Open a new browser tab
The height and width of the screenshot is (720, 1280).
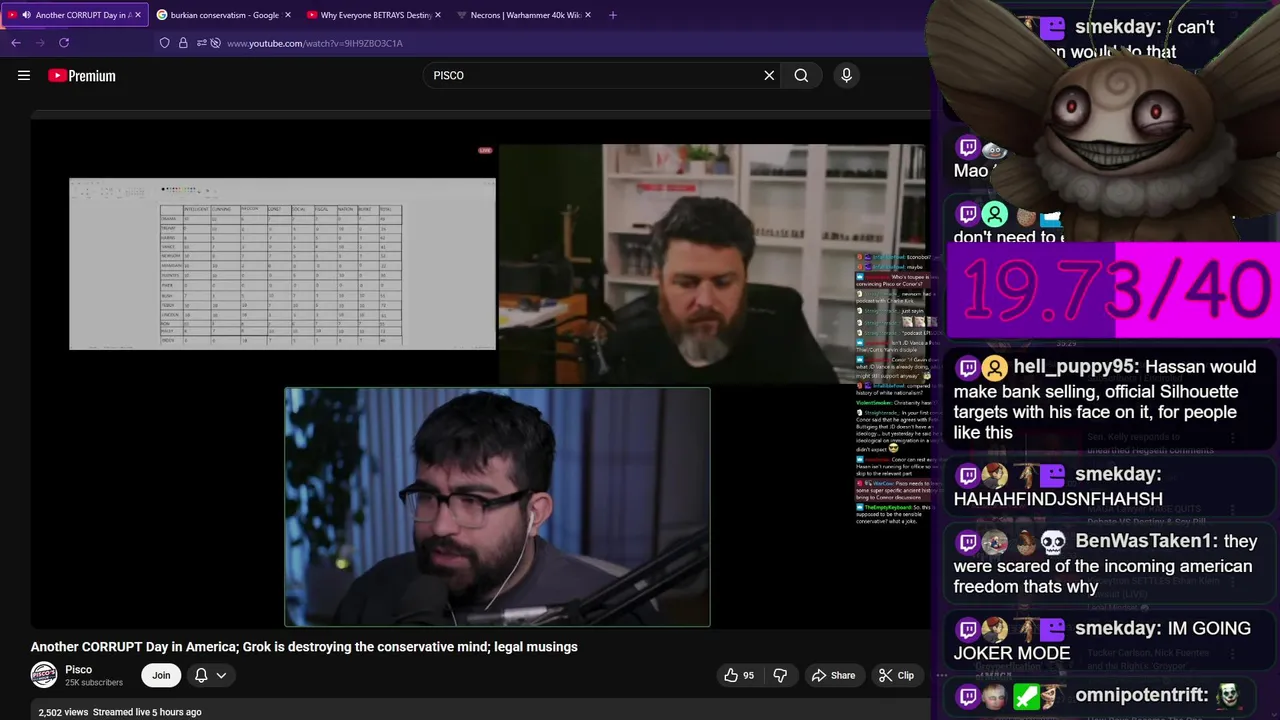tap(613, 15)
